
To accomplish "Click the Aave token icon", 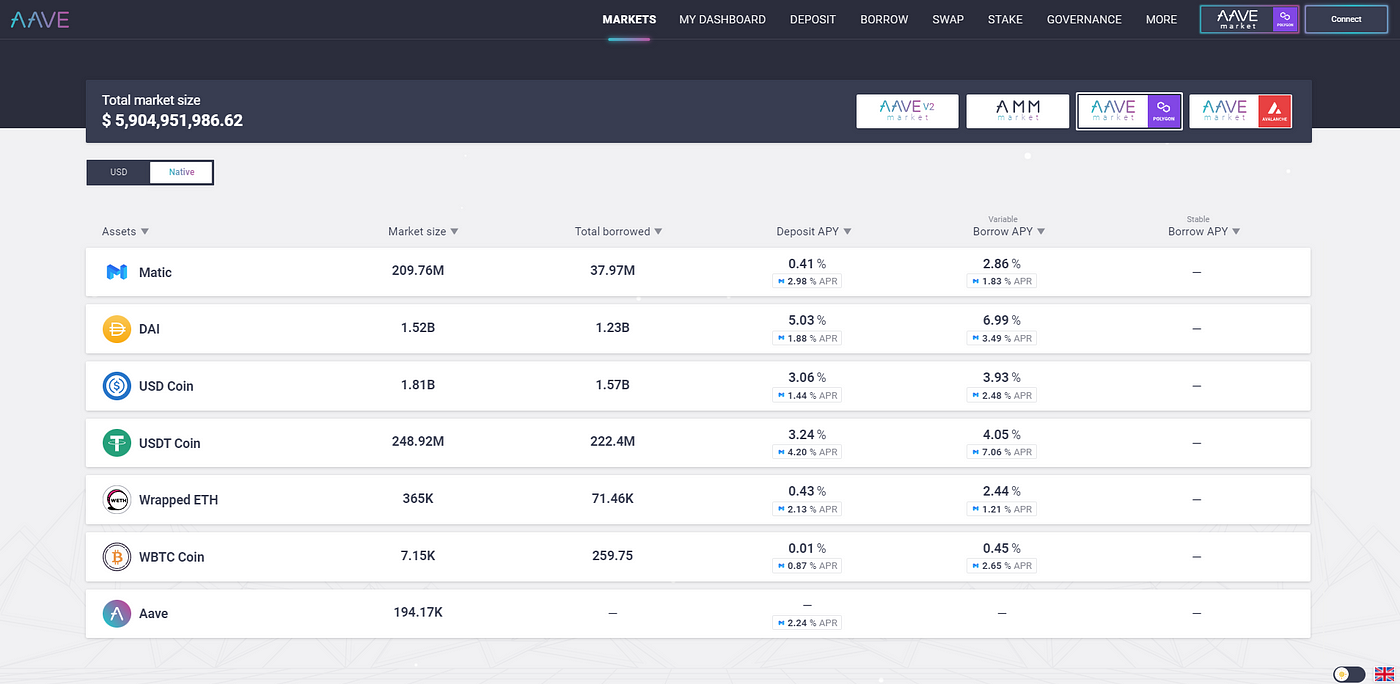I will (x=117, y=614).
